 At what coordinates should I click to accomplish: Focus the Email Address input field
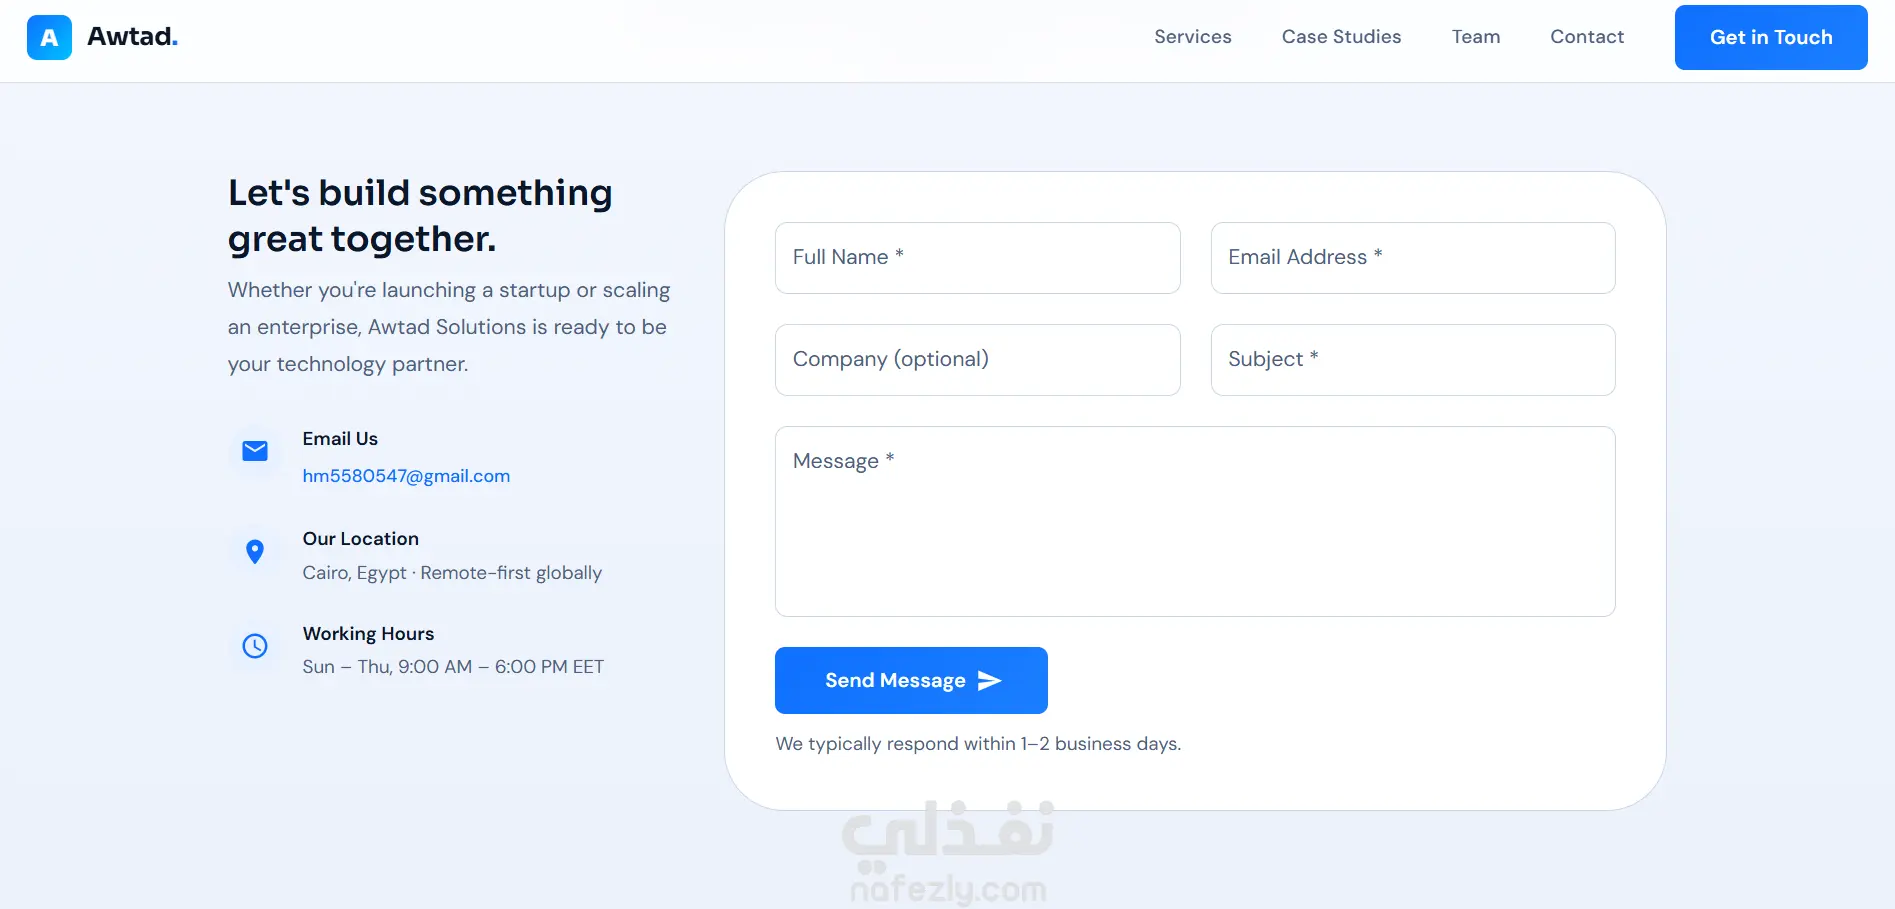1413,258
